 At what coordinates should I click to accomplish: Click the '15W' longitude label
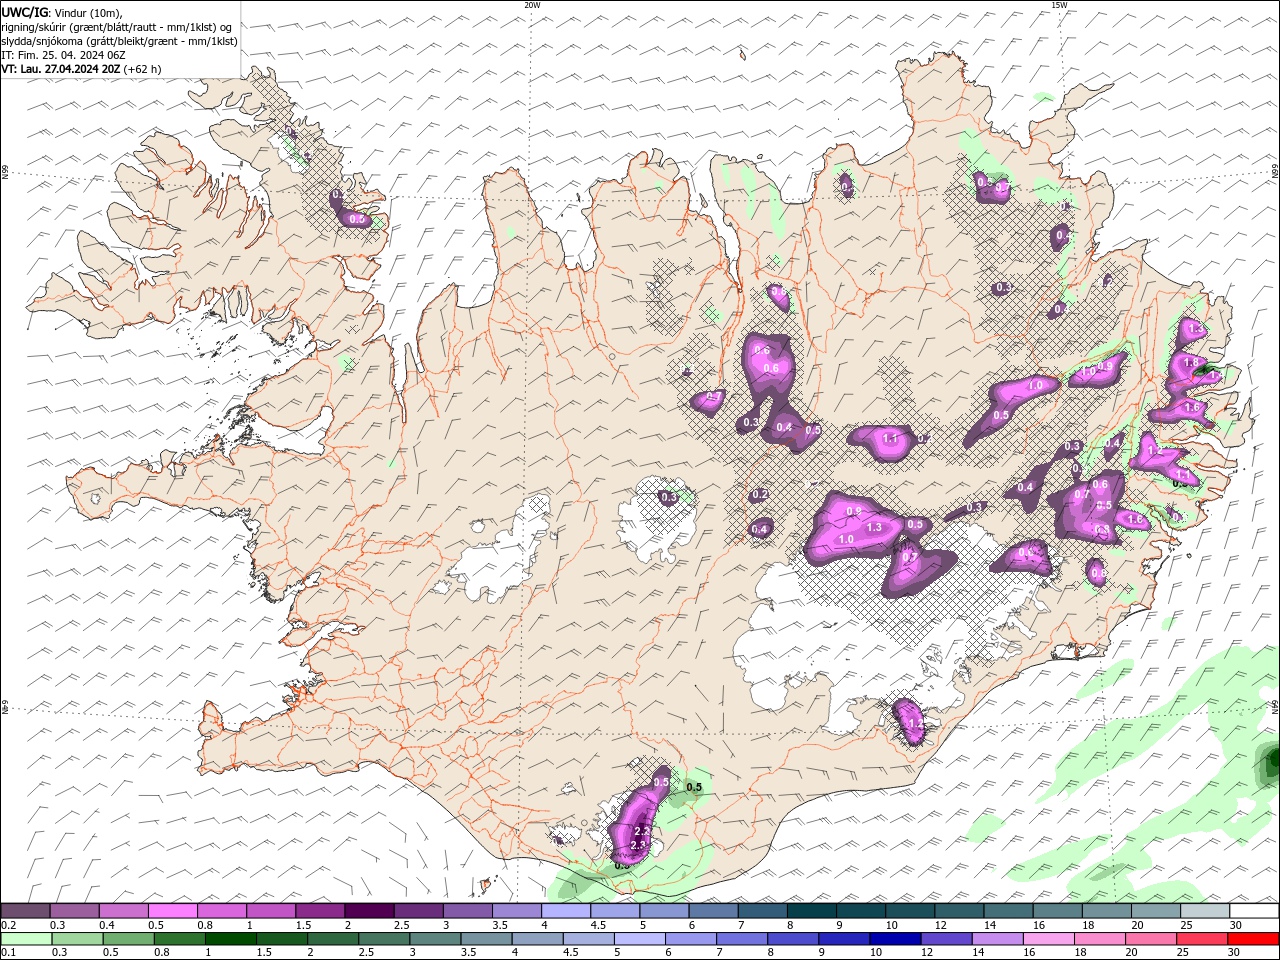(x=1059, y=5)
